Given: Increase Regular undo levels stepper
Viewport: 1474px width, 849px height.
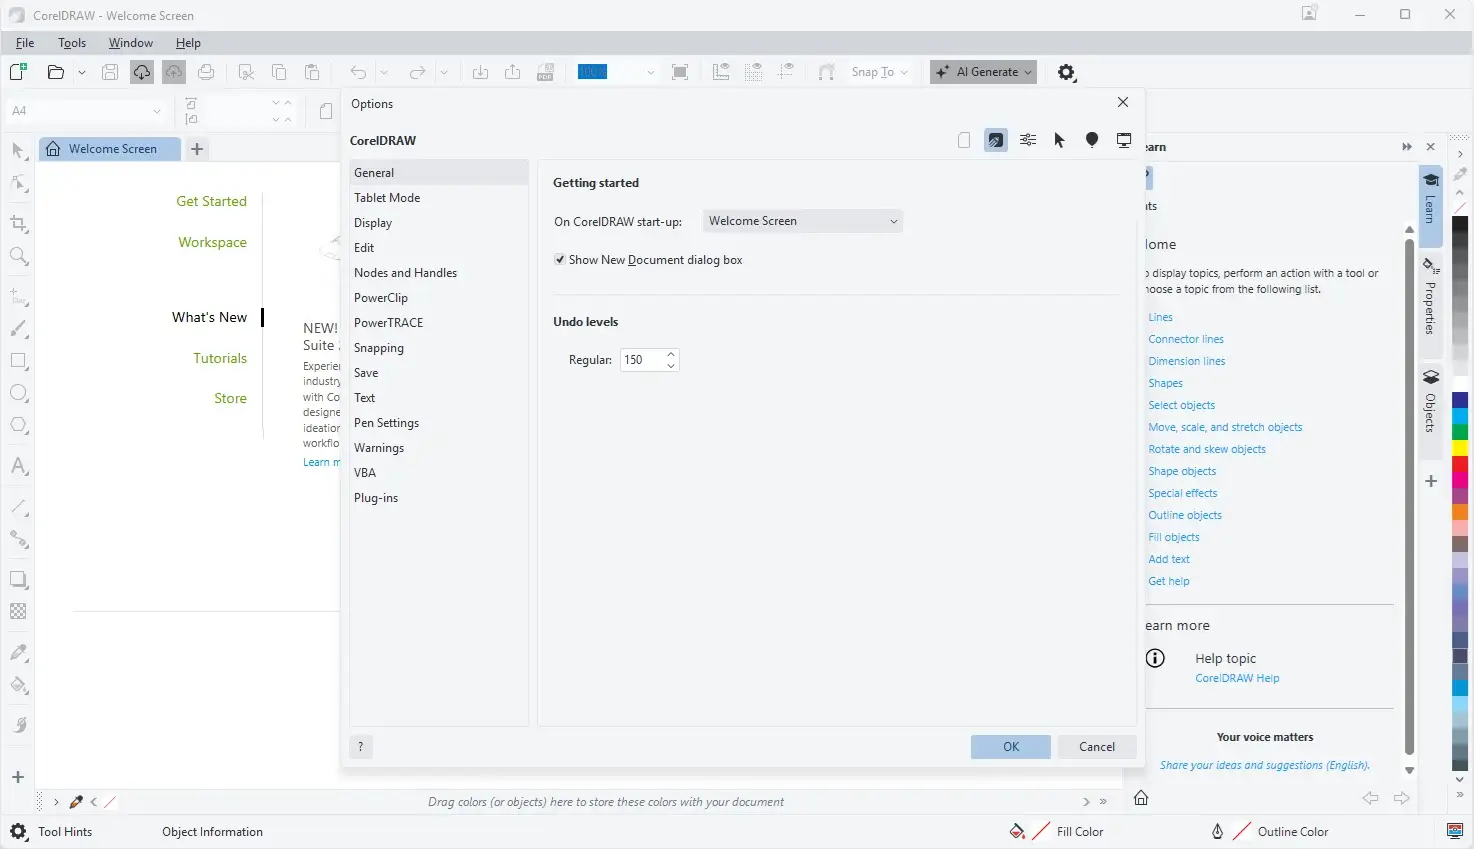Looking at the screenshot, I should coord(671,354).
